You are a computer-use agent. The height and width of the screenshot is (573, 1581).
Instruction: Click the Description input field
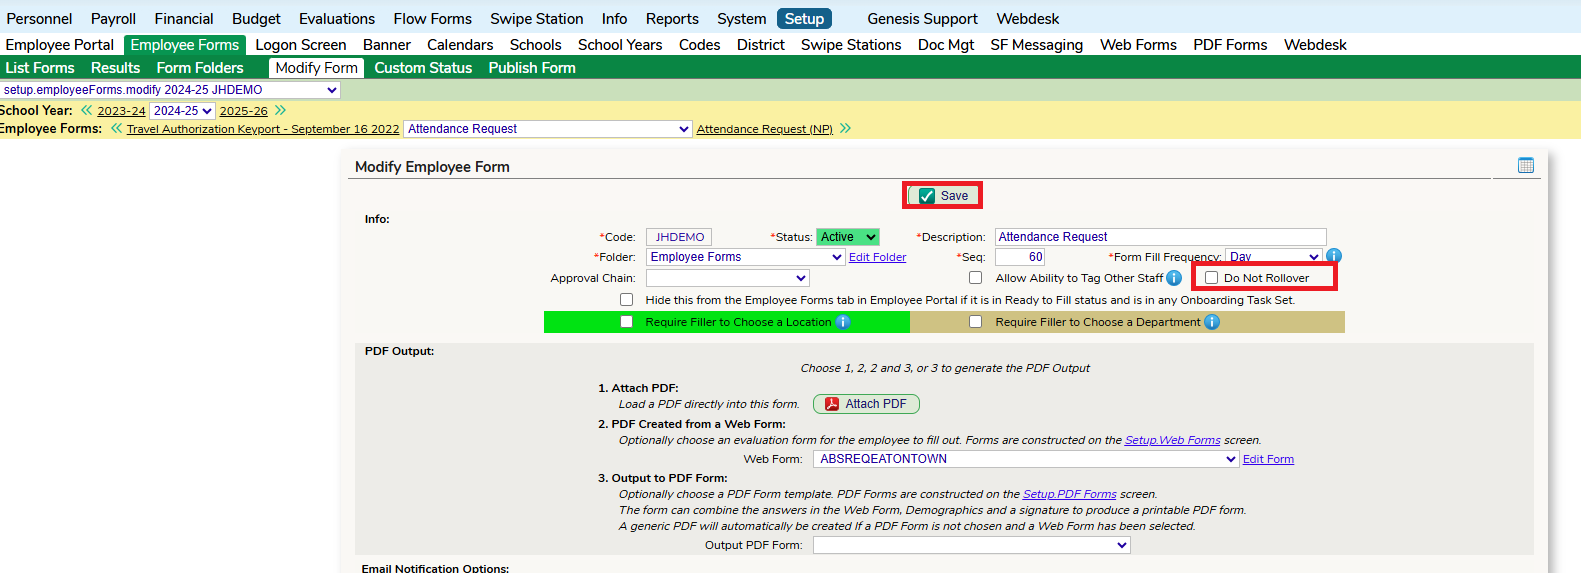1160,237
